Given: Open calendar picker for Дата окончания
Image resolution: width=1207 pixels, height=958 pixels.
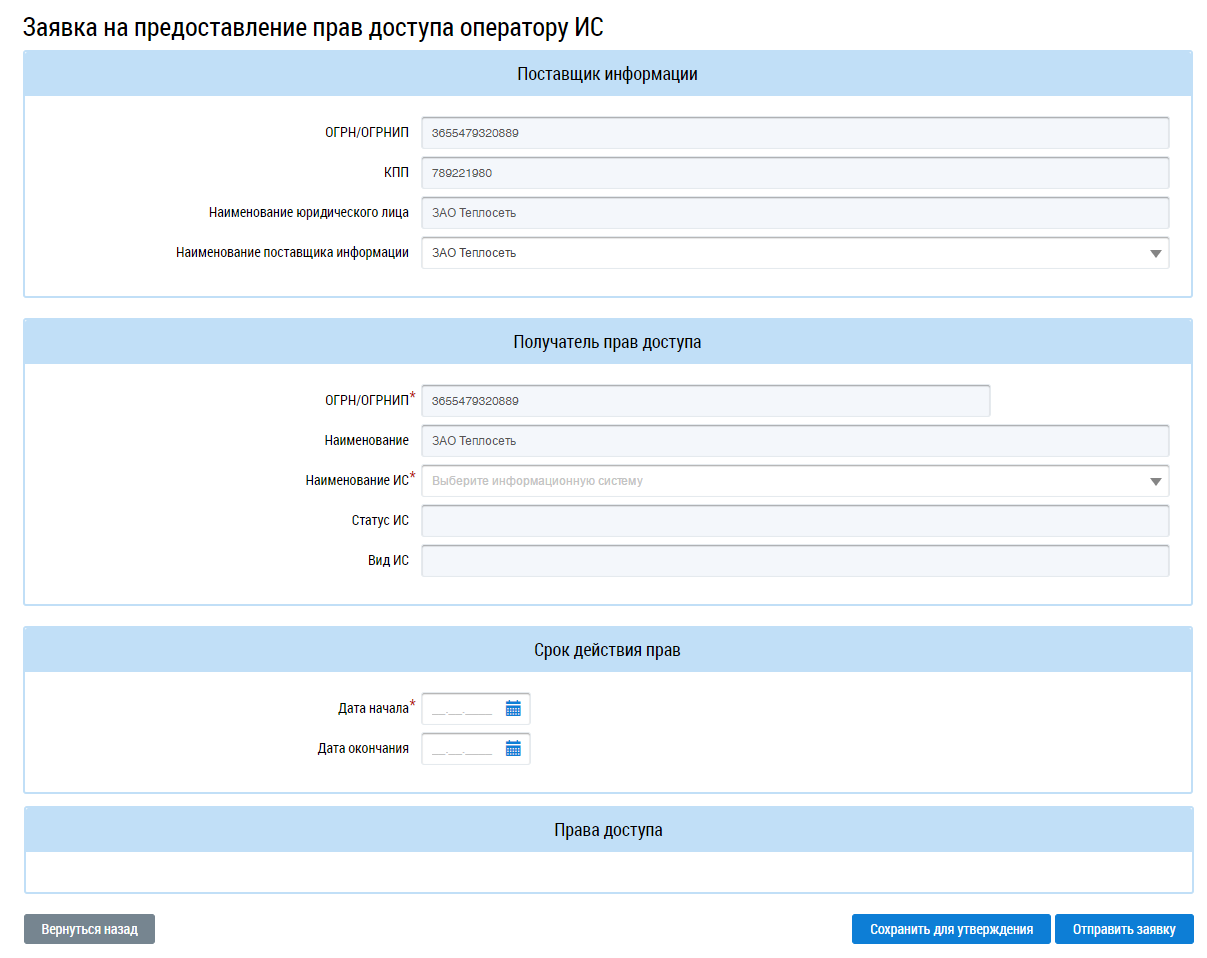Looking at the screenshot, I should pyautogui.click(x=513, y=749).
